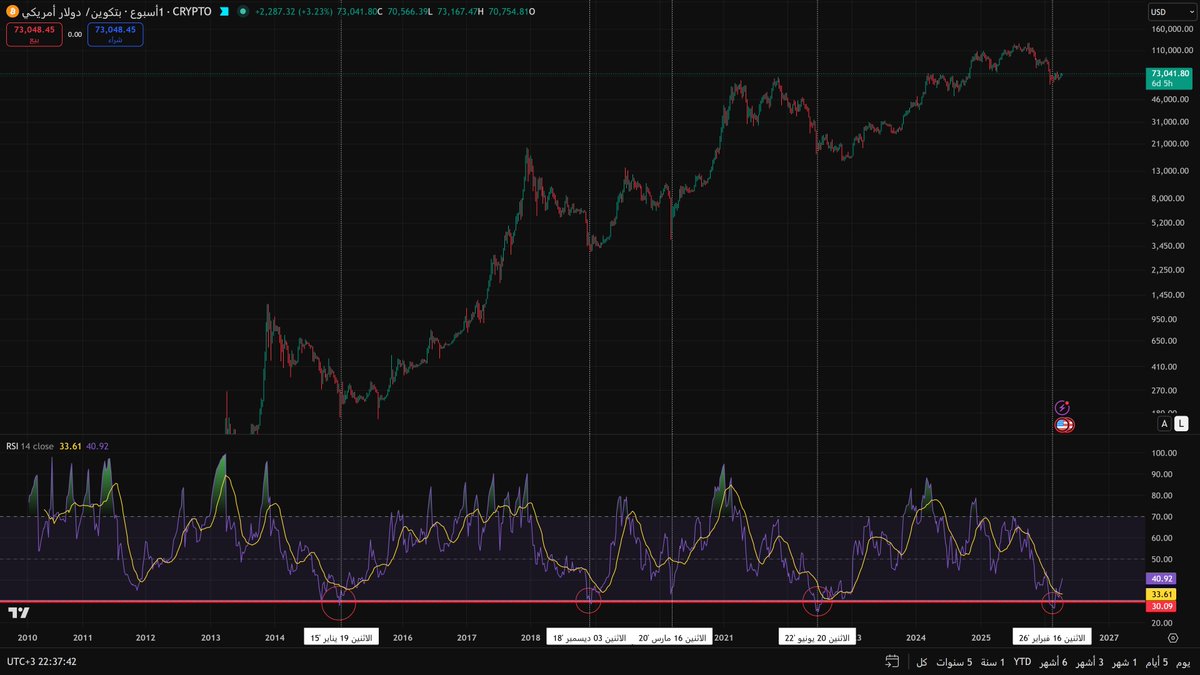This screenshot has width=1200, height=675.
Task: Select the 1 يوم range
Action: pyautogui.click(x=1183, y=662)
